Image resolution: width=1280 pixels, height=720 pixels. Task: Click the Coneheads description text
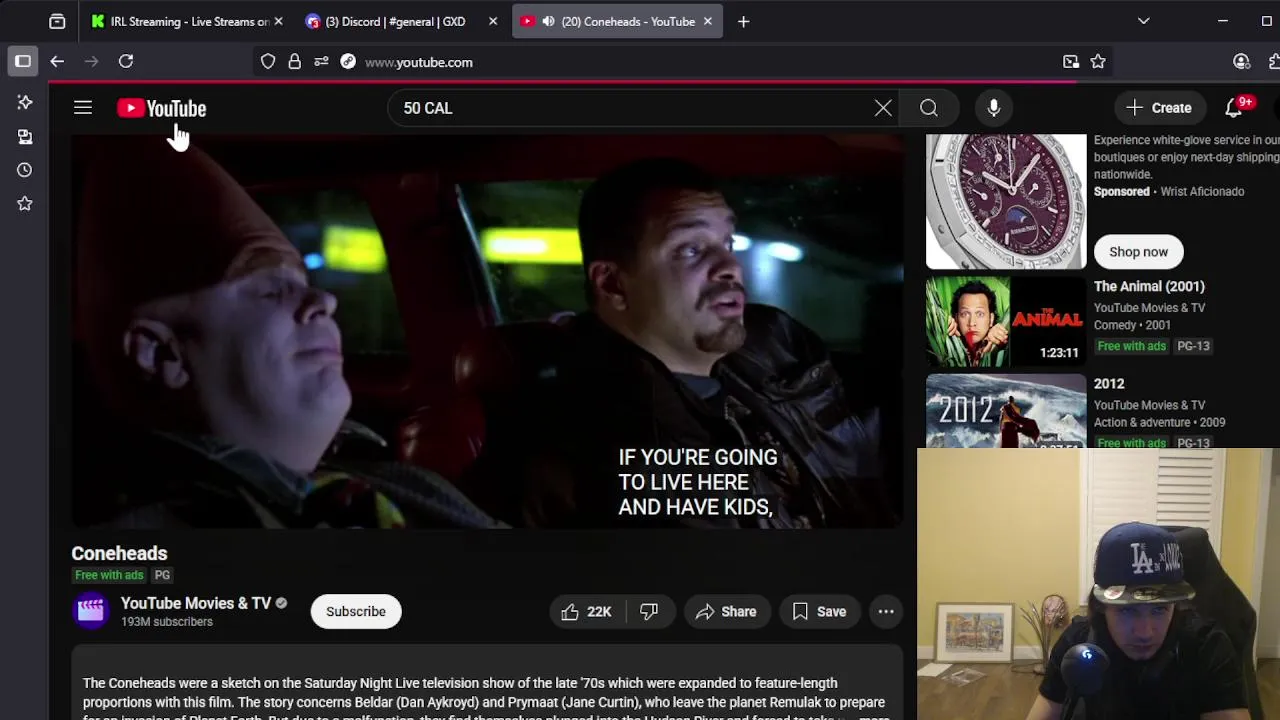coord(486,700)
